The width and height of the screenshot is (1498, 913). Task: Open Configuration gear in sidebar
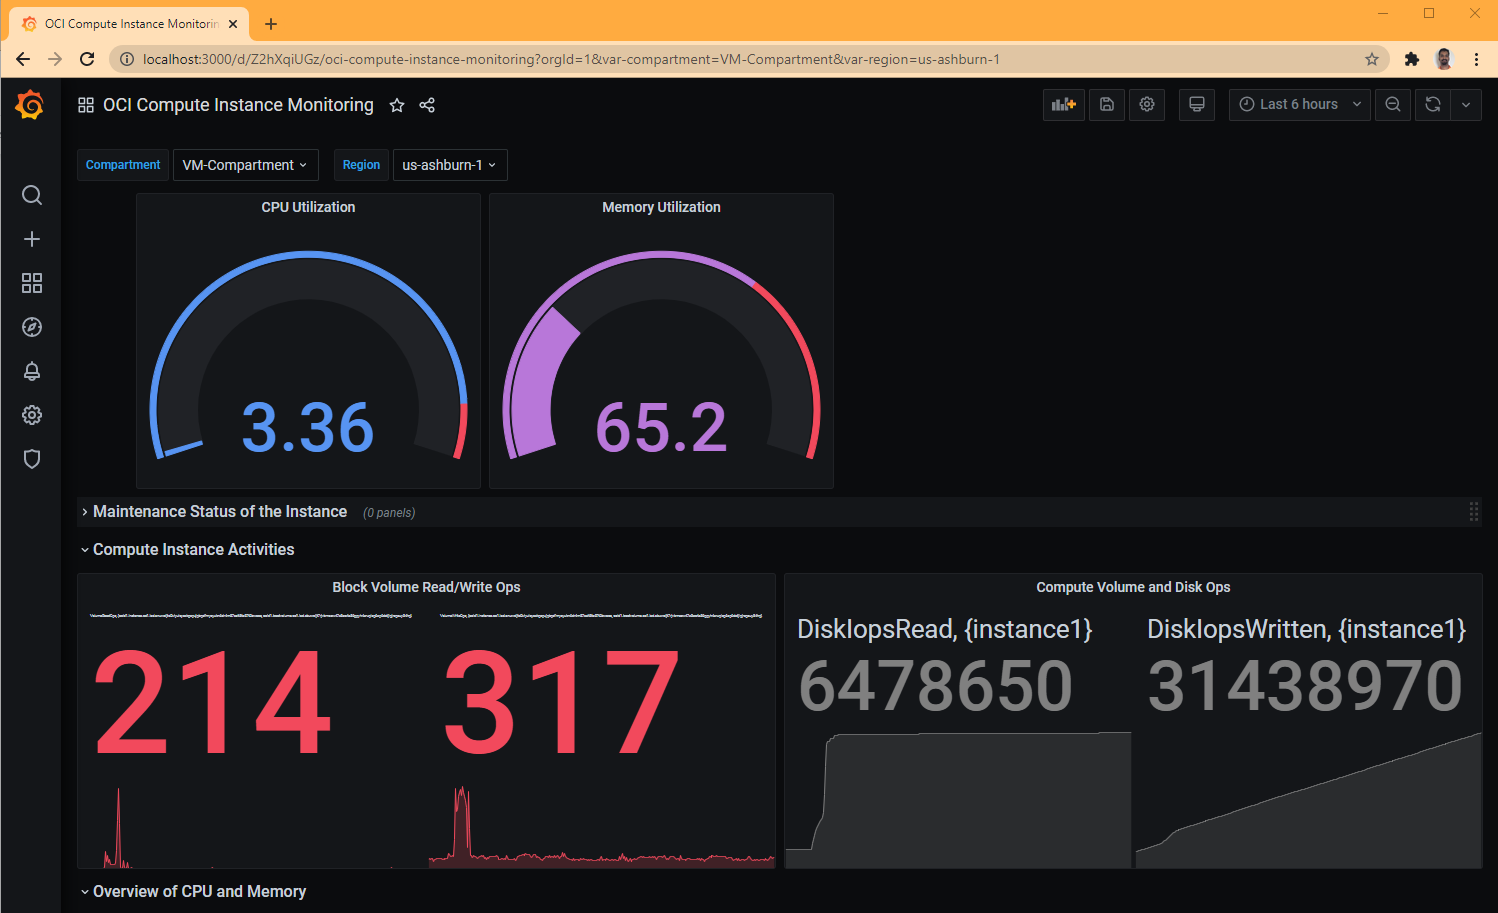click(32, 415)
